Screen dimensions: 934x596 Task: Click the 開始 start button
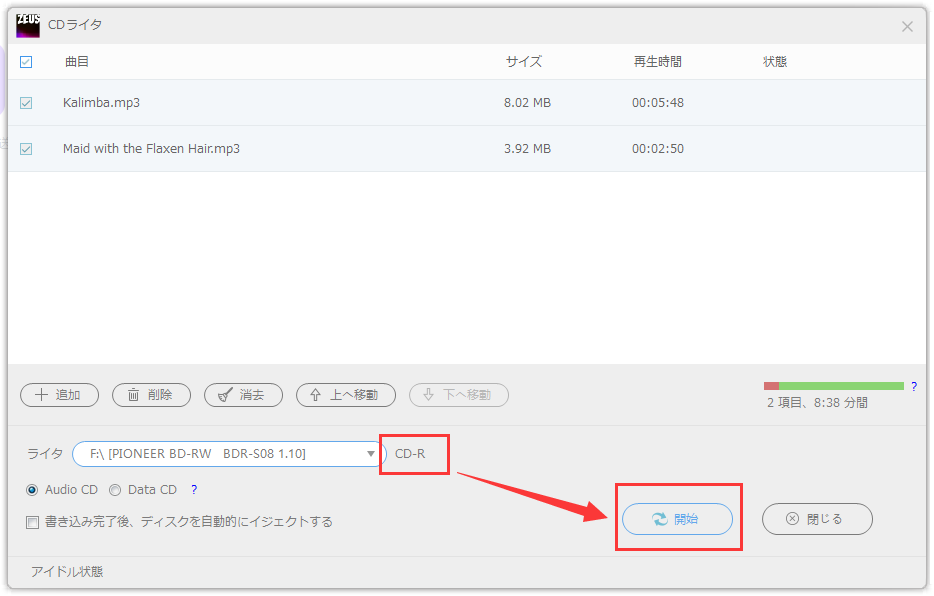[677, 519]
